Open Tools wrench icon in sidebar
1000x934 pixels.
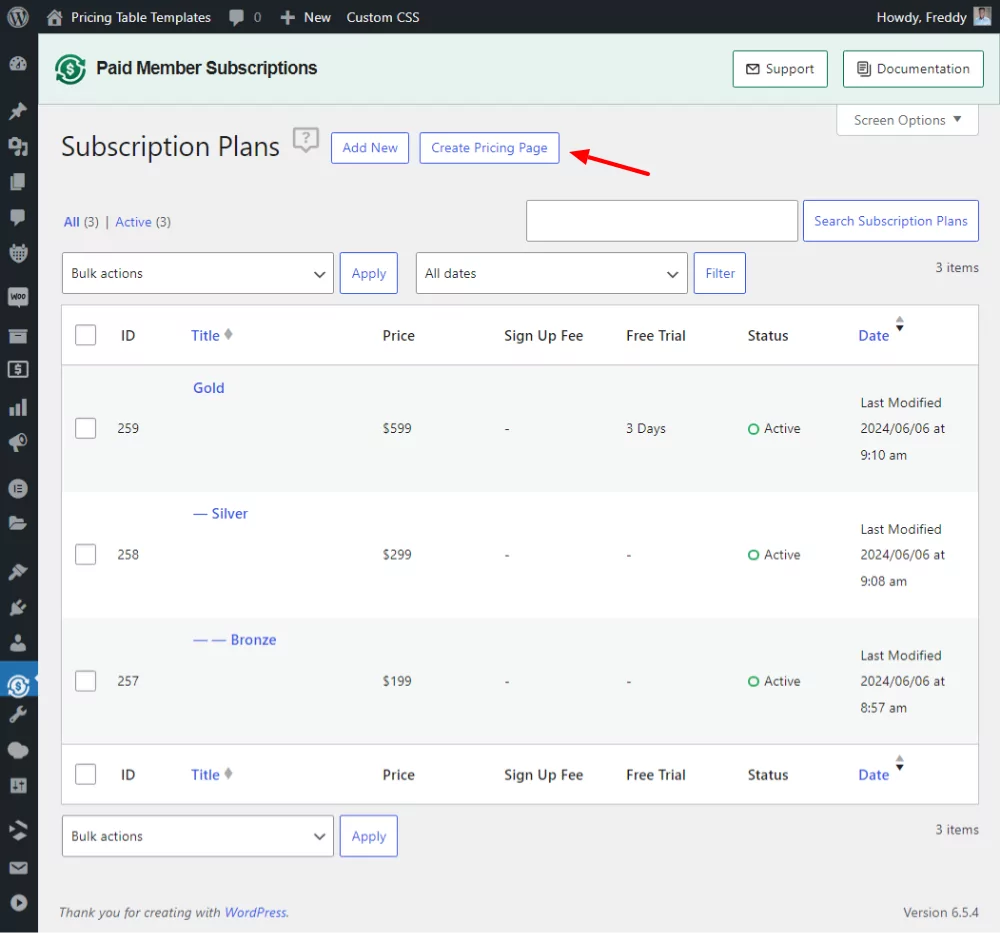click(18, 715)
